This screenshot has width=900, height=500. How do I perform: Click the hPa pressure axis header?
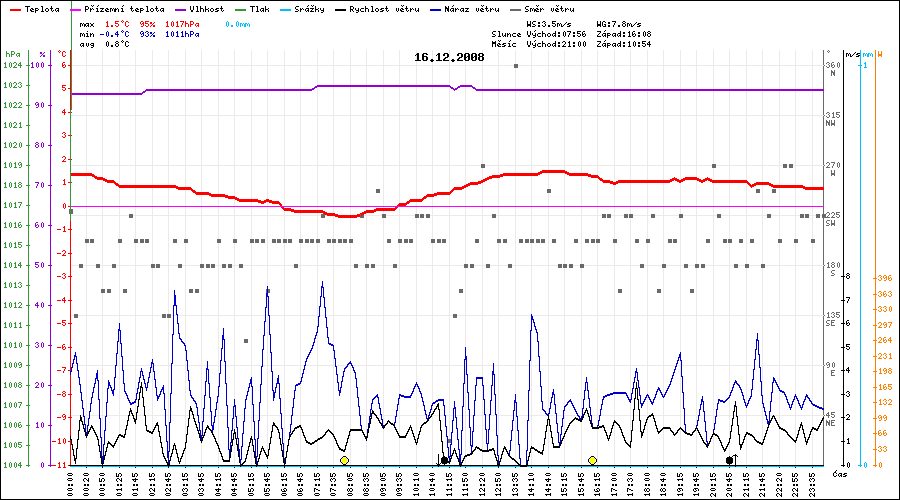[12, 54]
